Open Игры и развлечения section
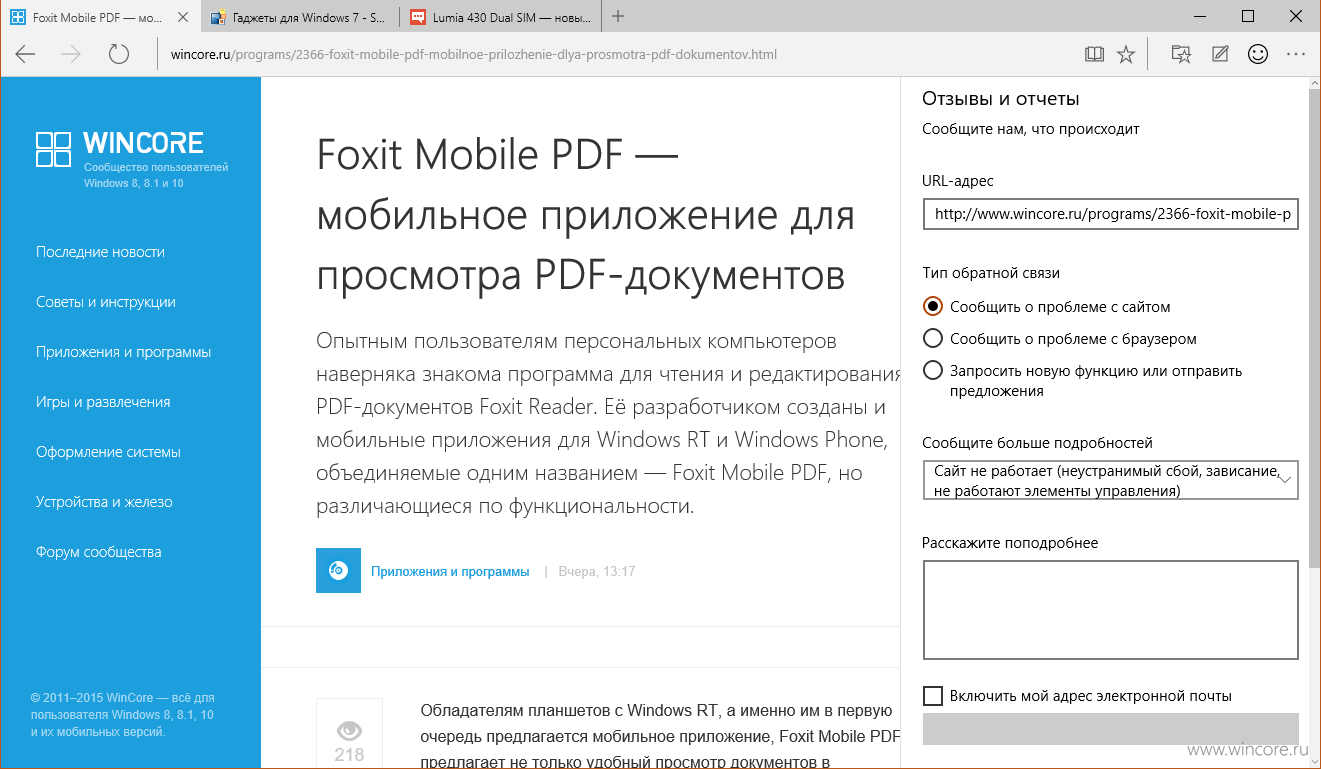This screenshot has width=1321, height=769. (x=103, y=402)
